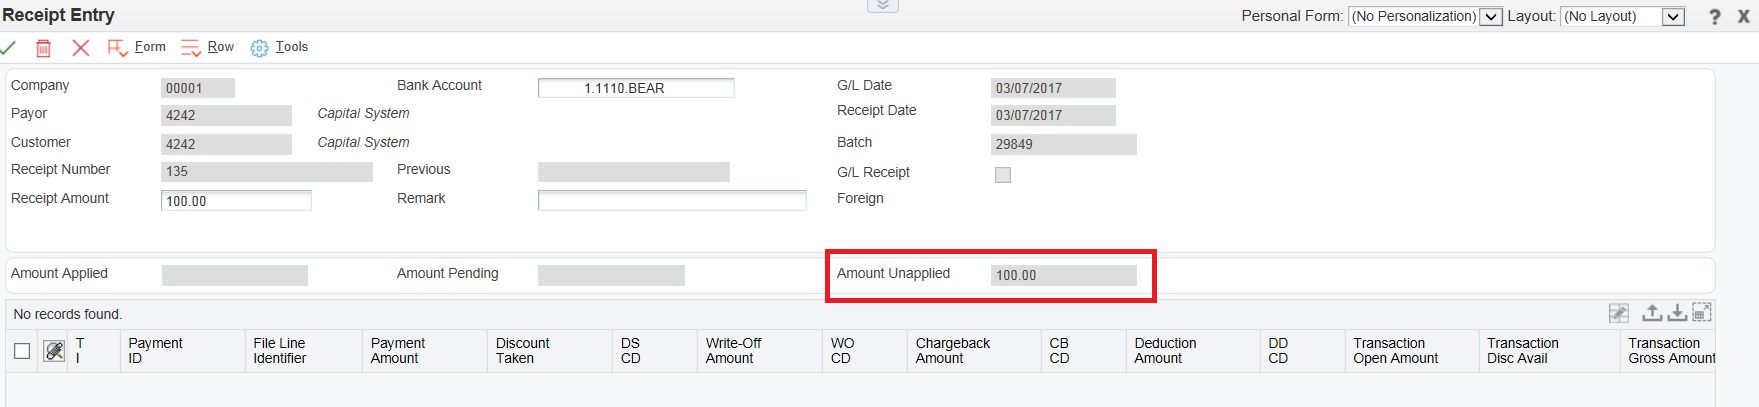Check the select-all grid header checkbox
The image size is (1759, 407).
tap(22, 351)
